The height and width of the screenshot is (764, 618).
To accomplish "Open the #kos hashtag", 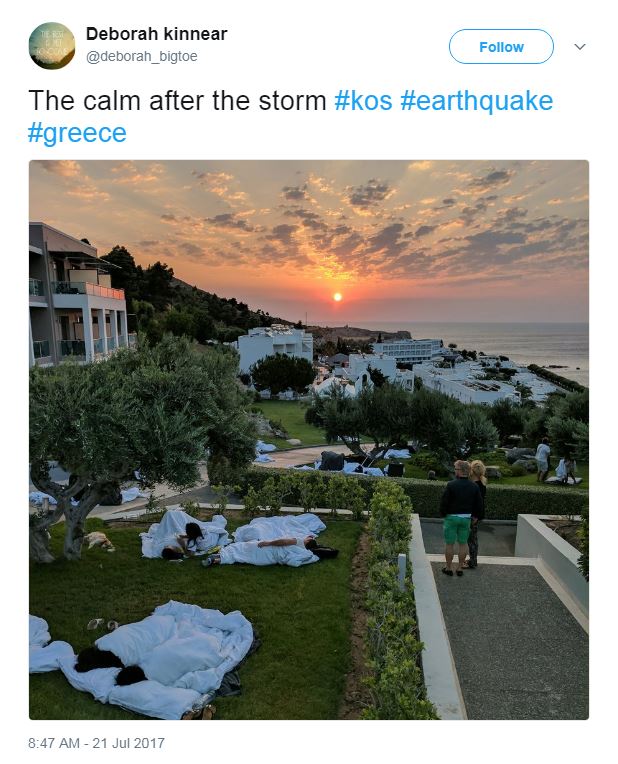I will pos(363,101).
